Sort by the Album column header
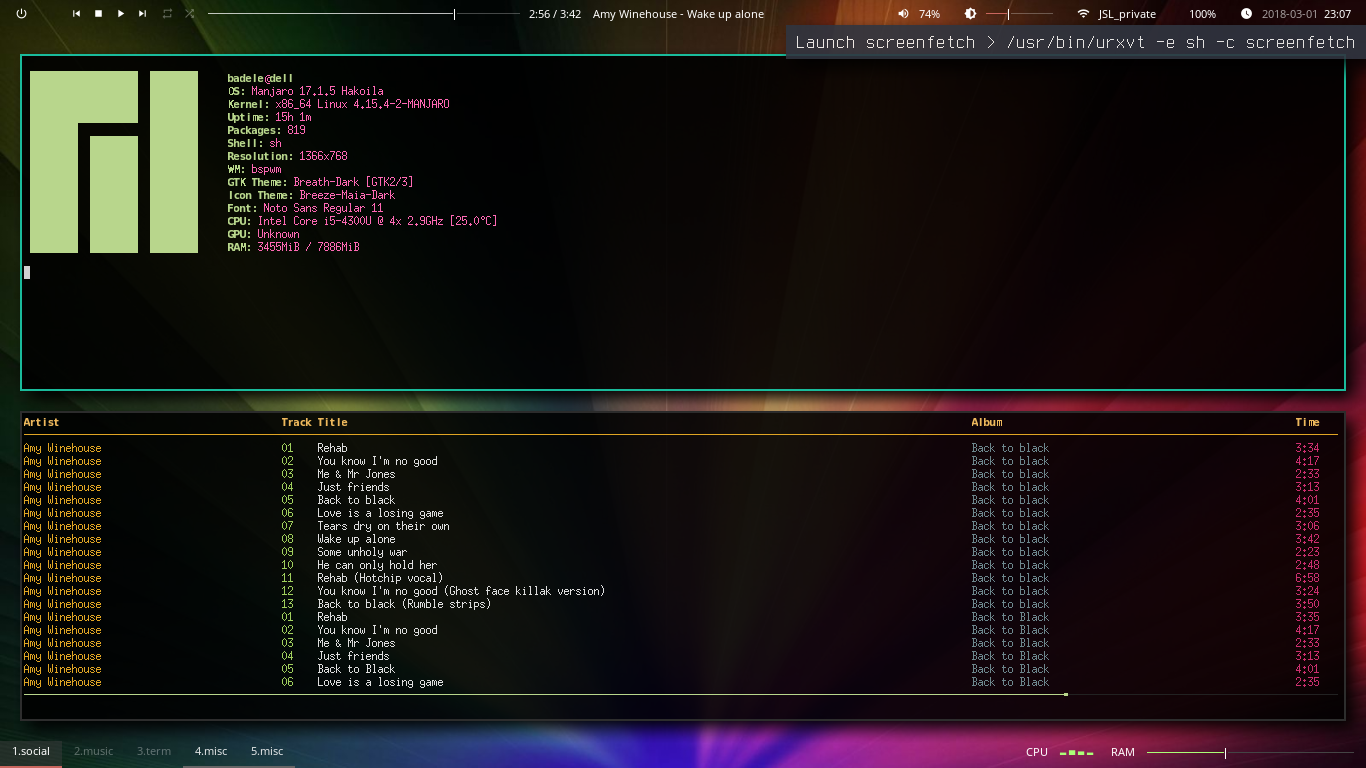Viewport: 1366px width, 768px height. (x=987, y=422)
